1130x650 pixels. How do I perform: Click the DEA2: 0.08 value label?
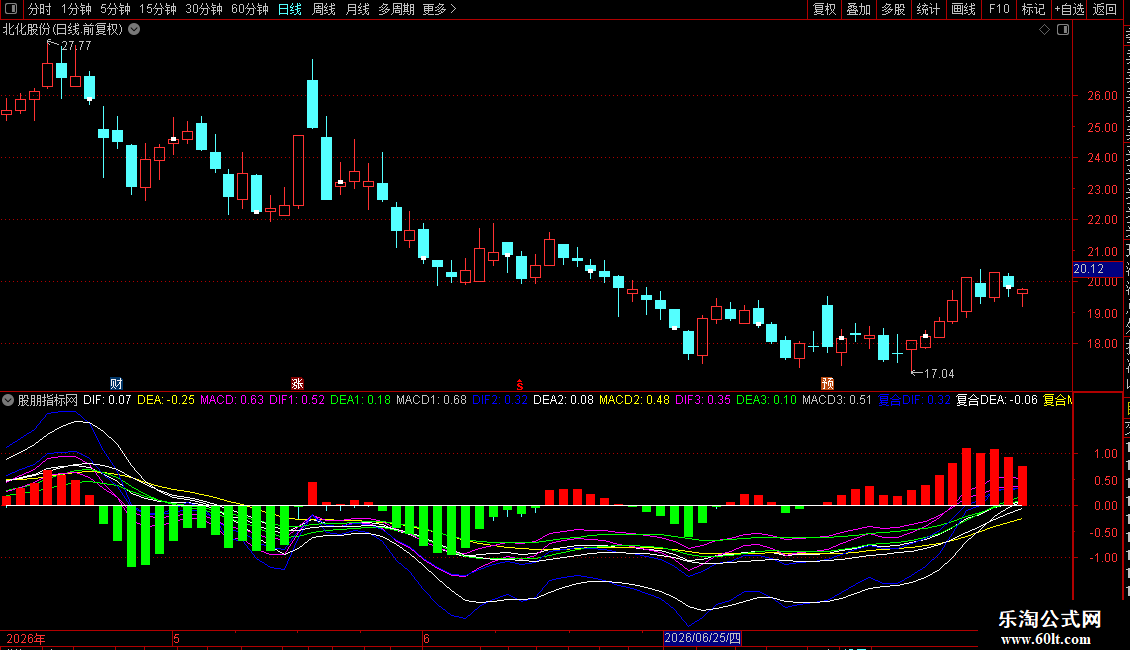564,400
